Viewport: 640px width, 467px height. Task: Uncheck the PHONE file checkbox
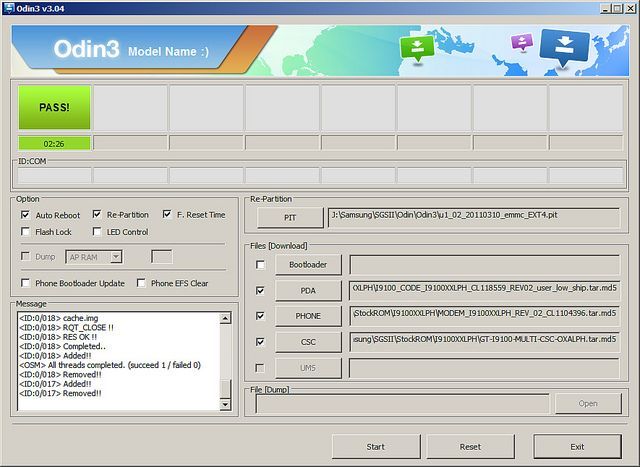(x=260, y=316)
